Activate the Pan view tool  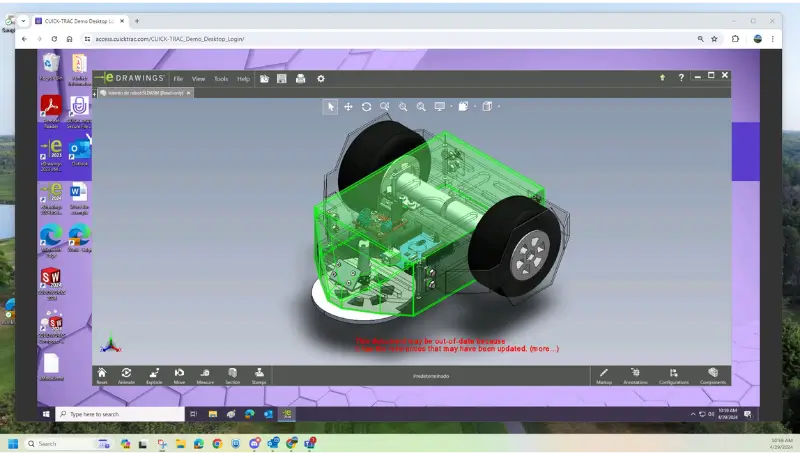click(x=348, y=107)
